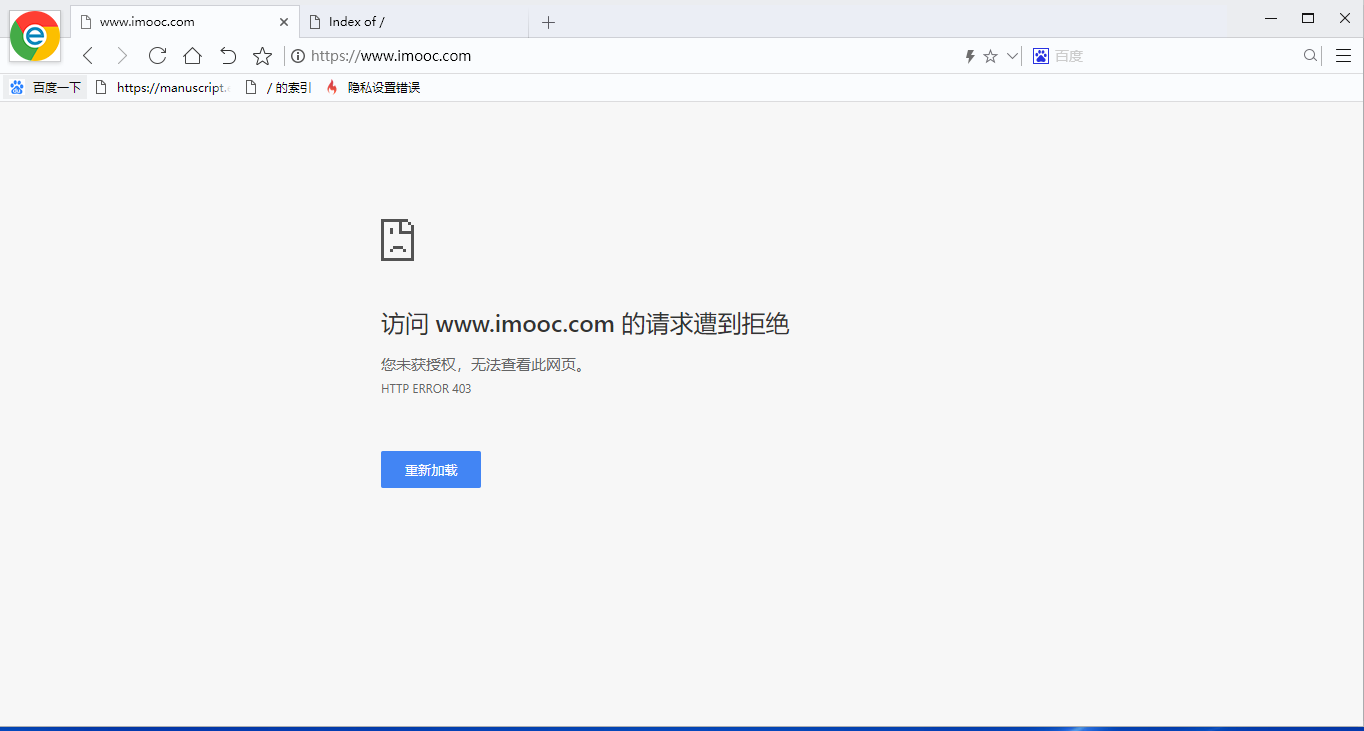
Task: Refresh the current page
Action: [x=157, y=56]
